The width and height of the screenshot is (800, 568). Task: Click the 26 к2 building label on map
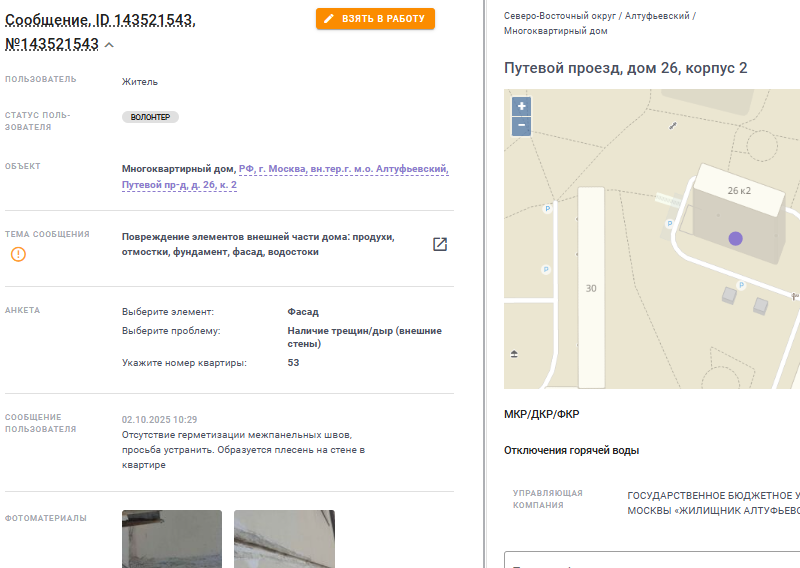click(739, 190)
